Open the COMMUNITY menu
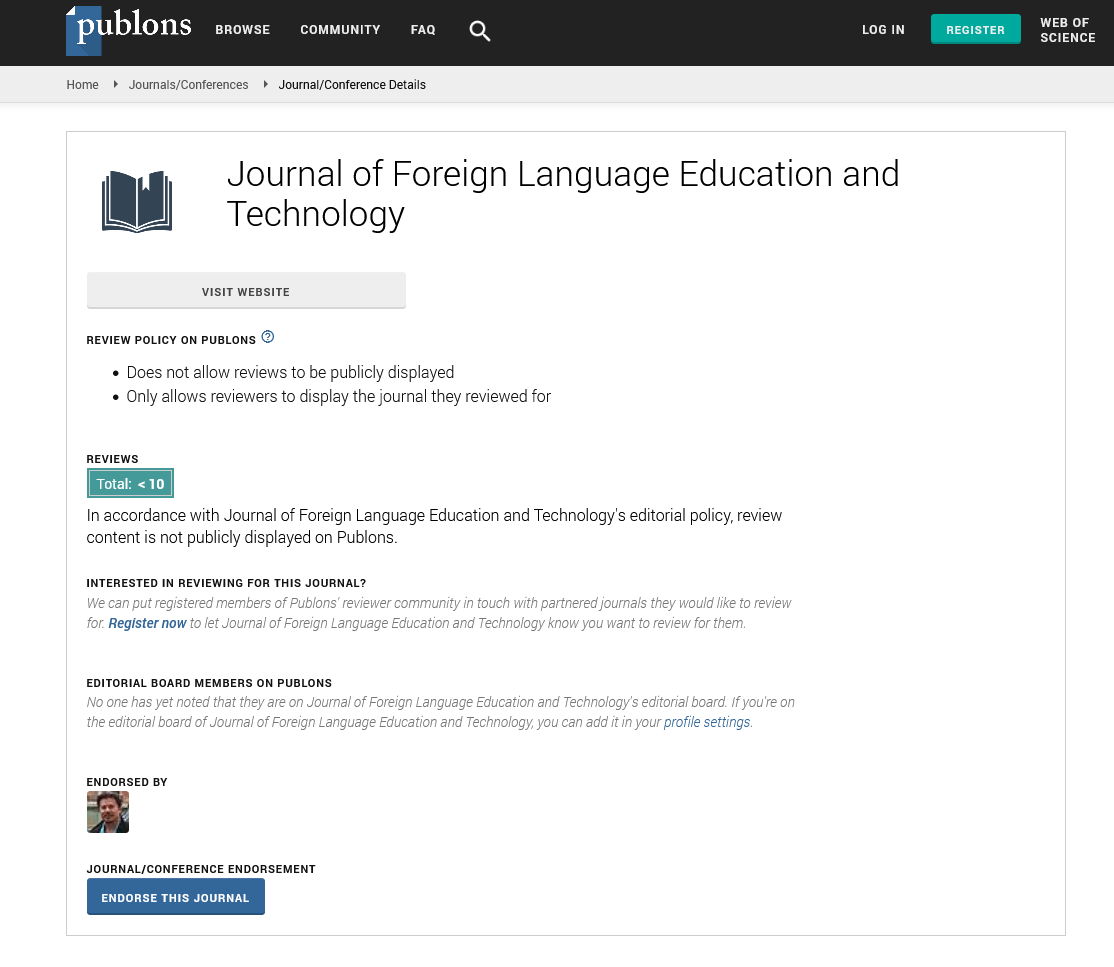 click(340, 30)
